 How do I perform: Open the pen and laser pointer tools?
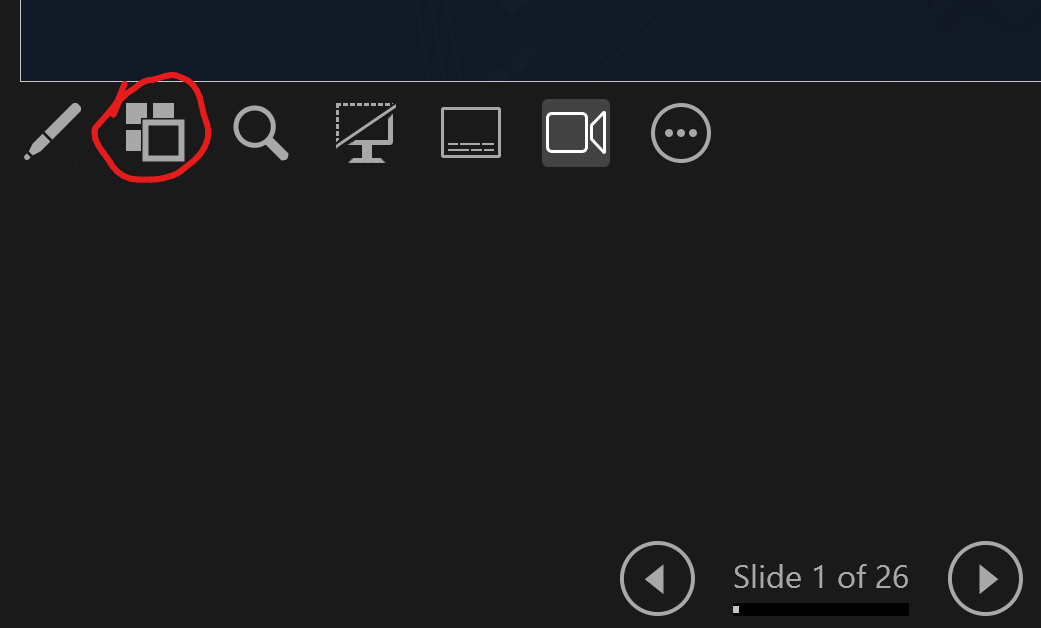coord(52,132)
